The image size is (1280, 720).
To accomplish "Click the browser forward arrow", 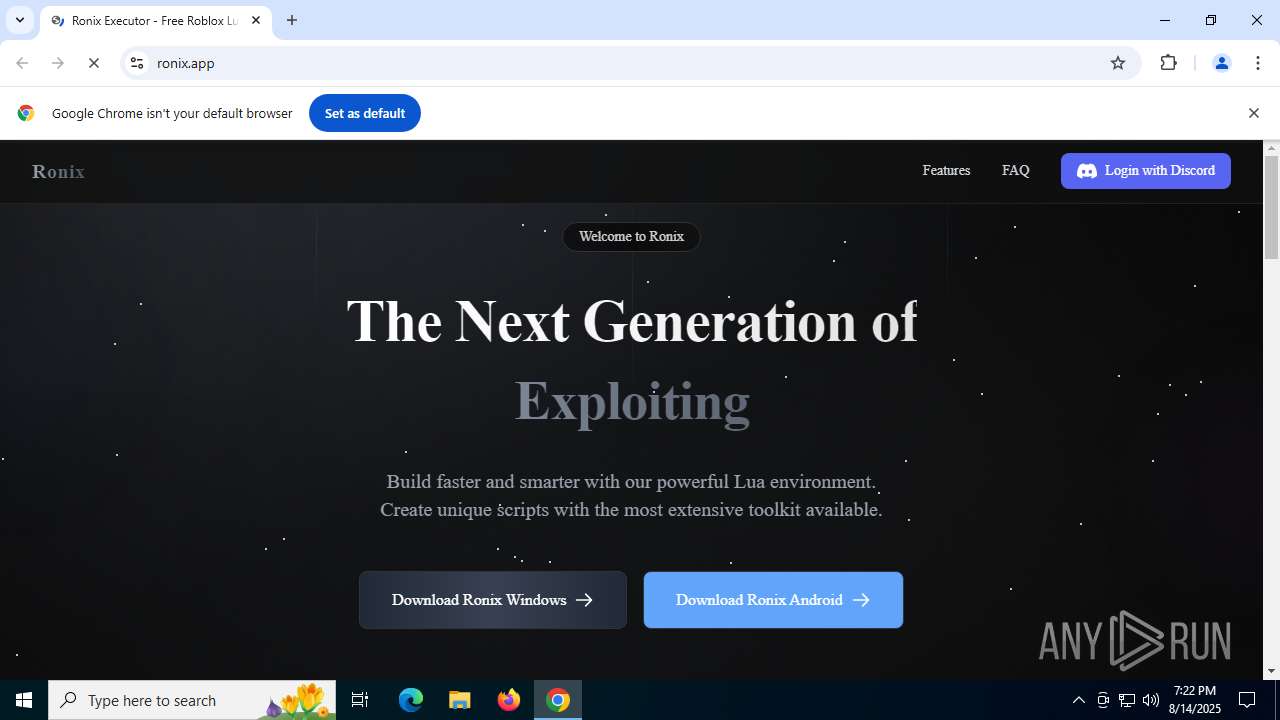I will pos(58,63).
